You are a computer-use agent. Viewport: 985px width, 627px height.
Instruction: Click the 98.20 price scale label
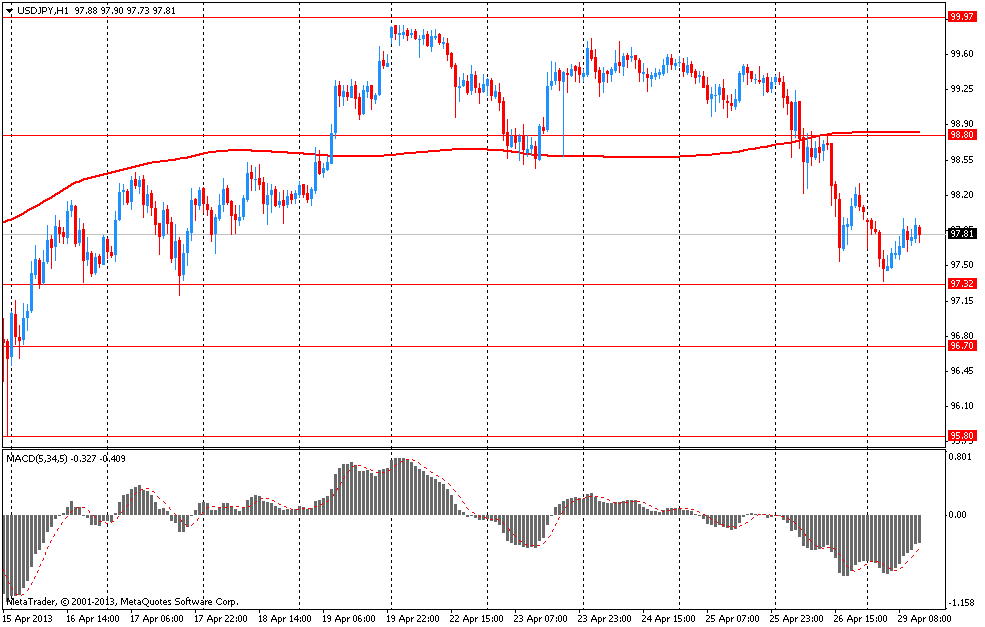[962, 195]
